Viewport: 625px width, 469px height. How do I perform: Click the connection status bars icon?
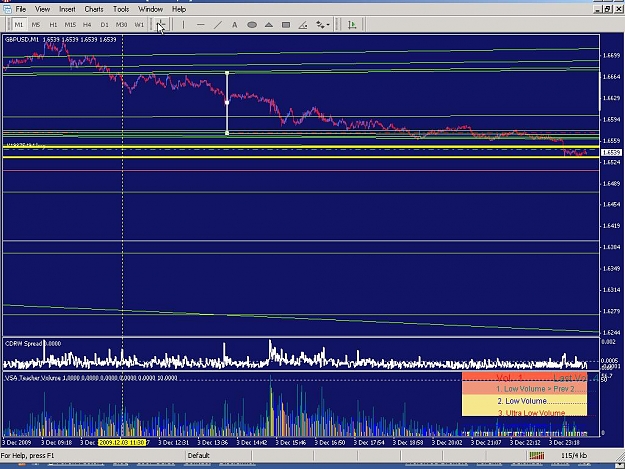pyautogui.click(x=537, y=455)
